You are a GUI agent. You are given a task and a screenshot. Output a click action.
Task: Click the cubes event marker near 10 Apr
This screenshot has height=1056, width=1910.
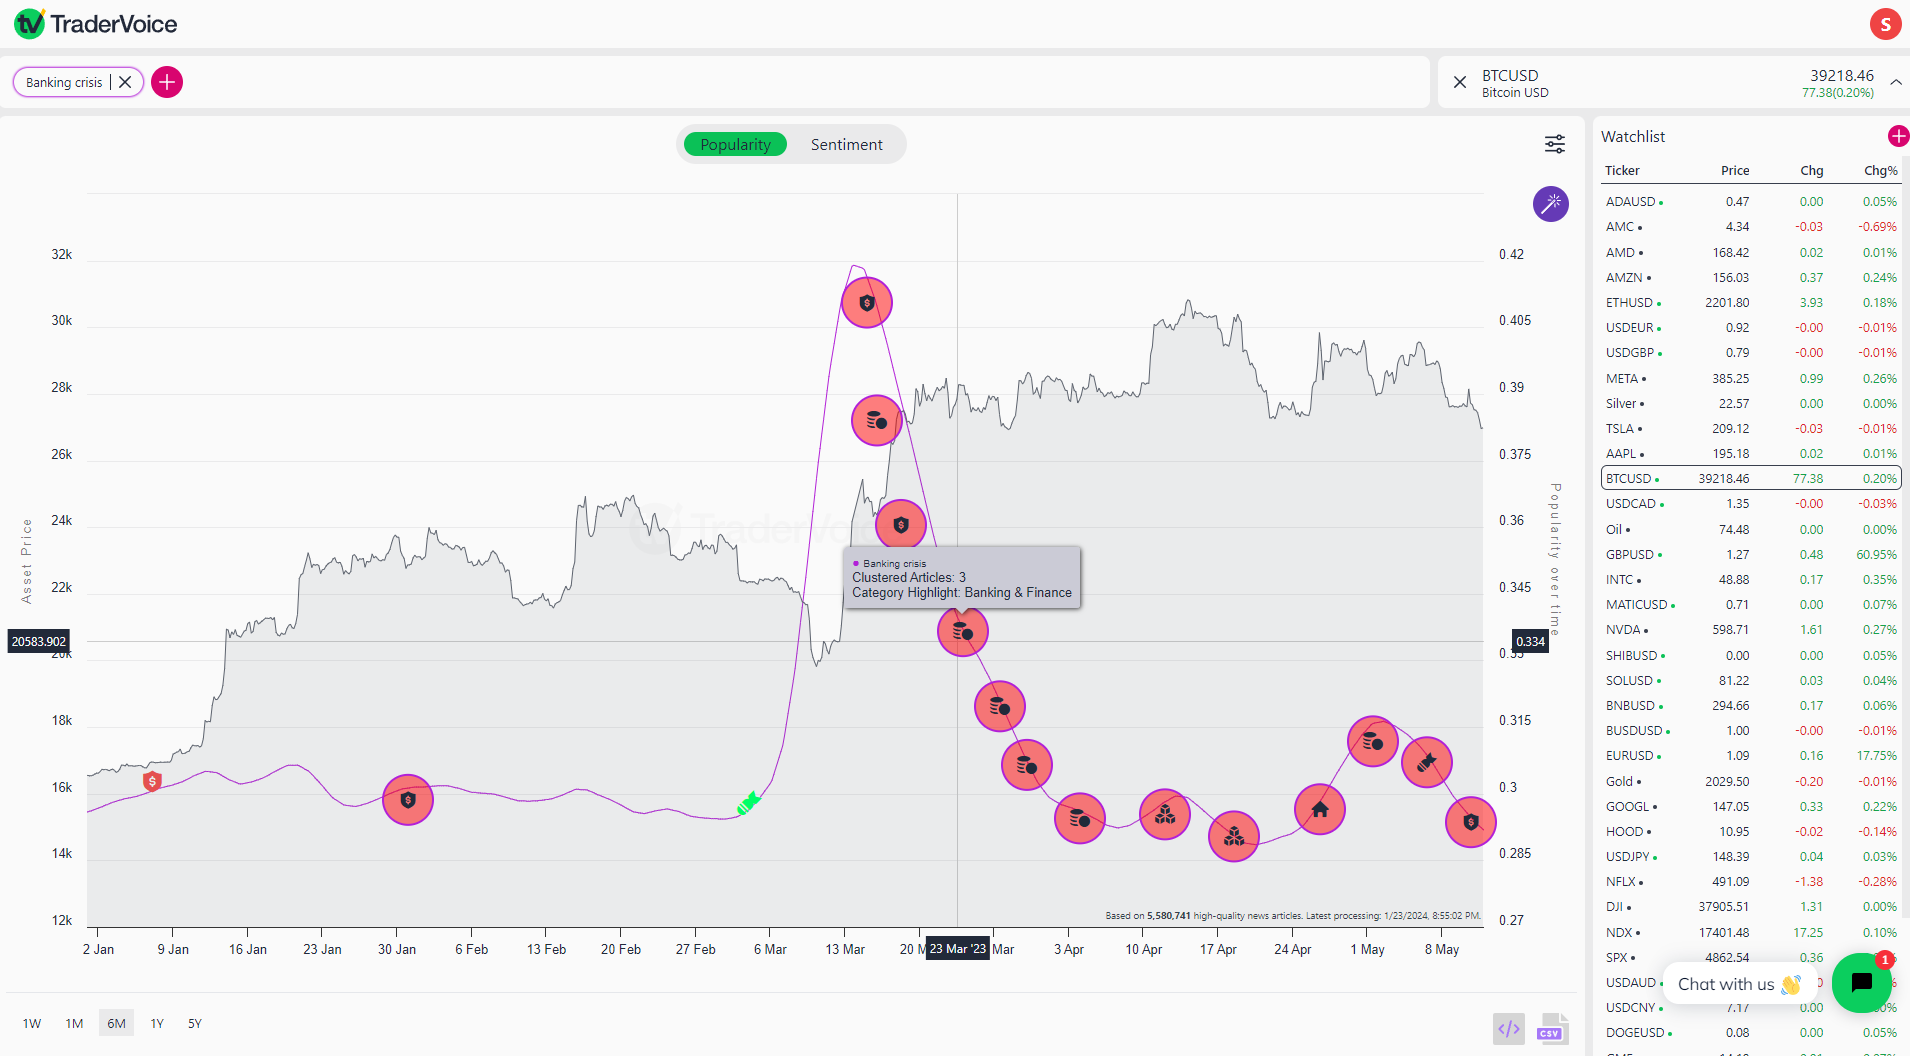[x=1165, y=814]
